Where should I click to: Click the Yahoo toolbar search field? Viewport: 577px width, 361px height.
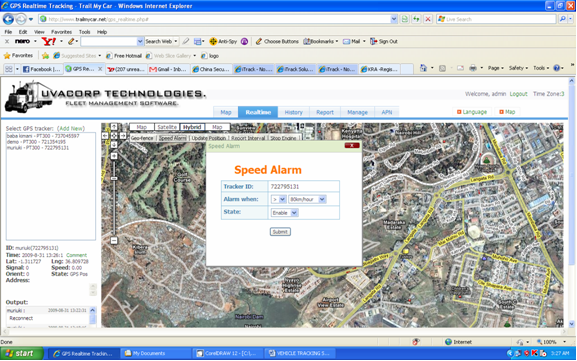point(109,41)
